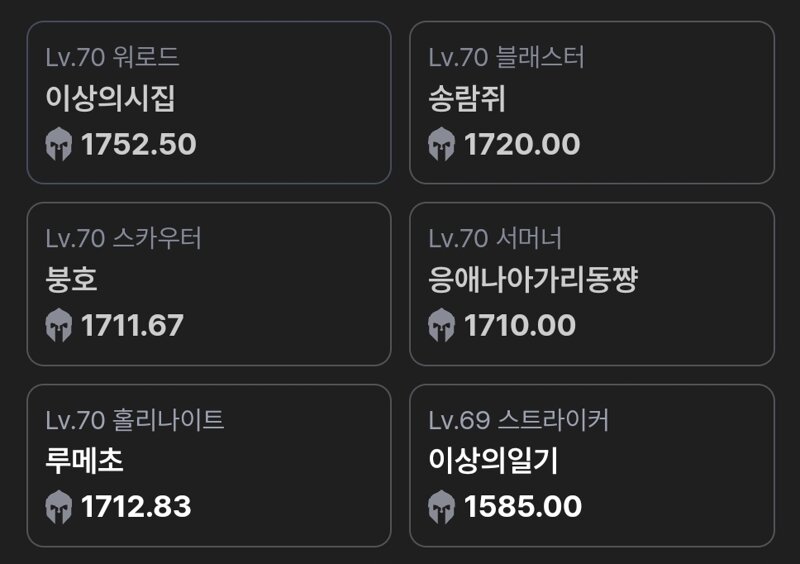Click helmet icon beside score 1752.50
The width and height of the screenshot is (800, 564).
pos(59,144)
